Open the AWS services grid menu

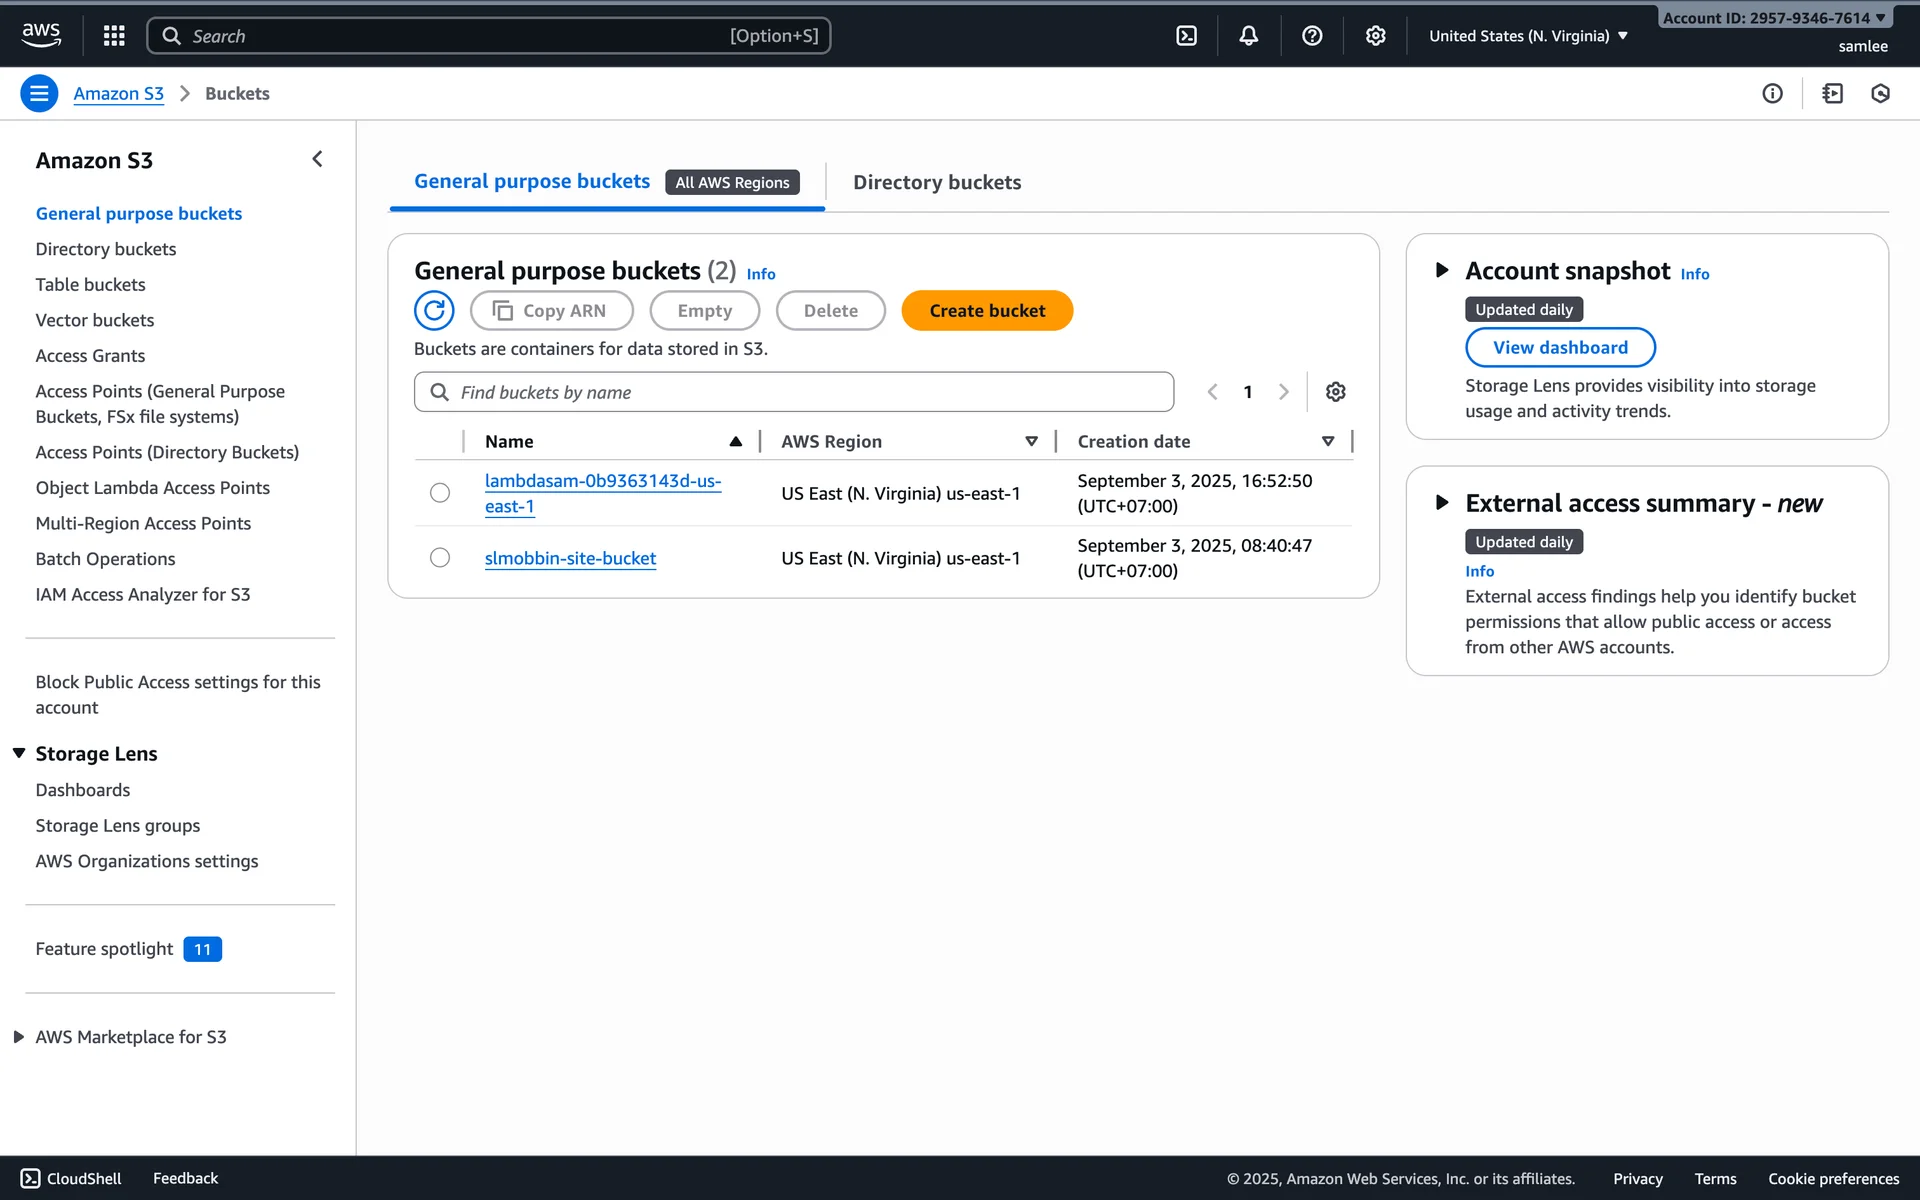(114, 36)
